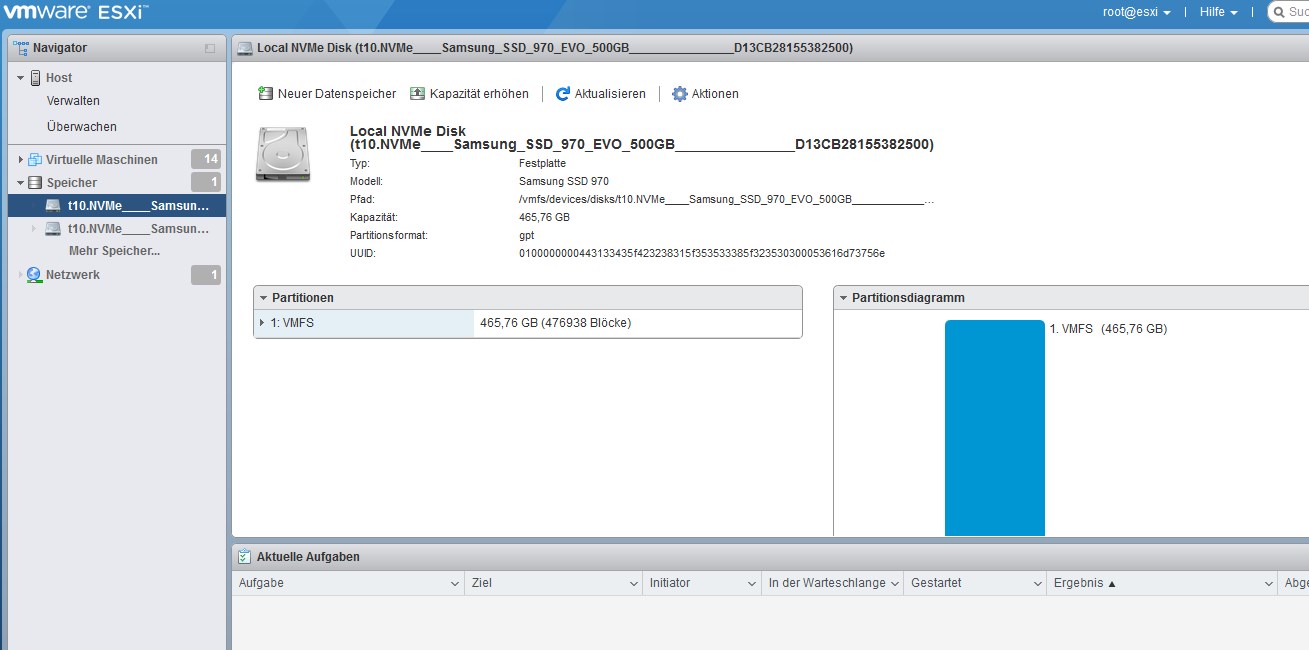Minimize the Navigator panel using its header button

point(210,48)
